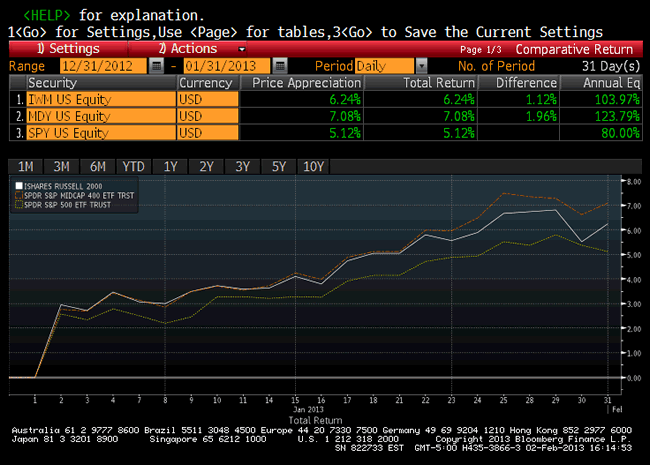Select the 6M range tab
650x465 pixels.
tap(97, 166)
